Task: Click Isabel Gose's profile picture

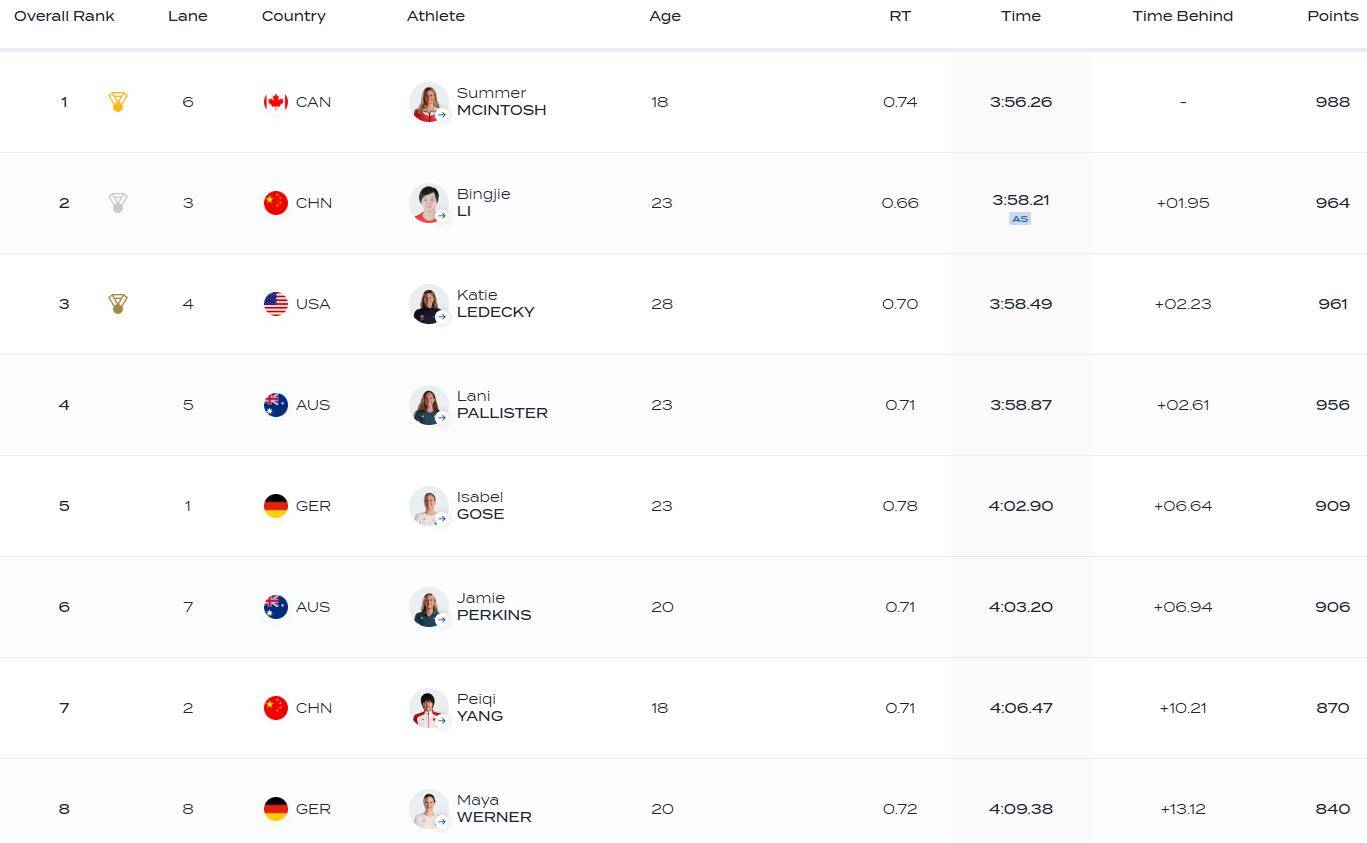Action: point(429,506)
